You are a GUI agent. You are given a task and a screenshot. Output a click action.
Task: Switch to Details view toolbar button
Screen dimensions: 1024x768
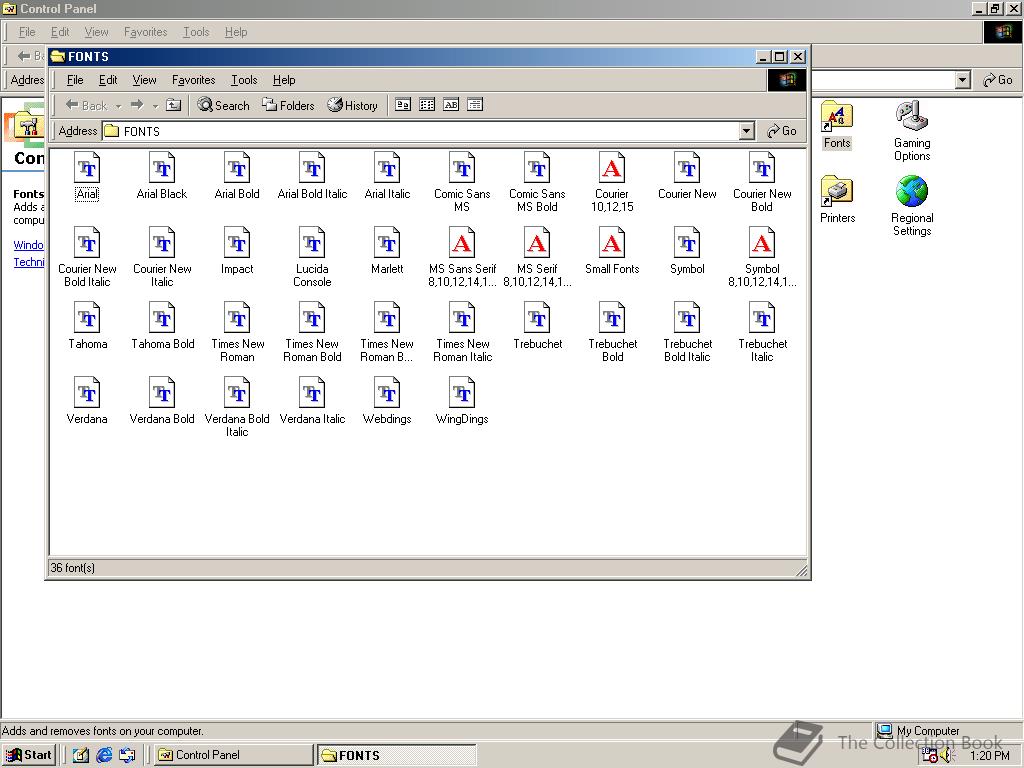[475, 104]
